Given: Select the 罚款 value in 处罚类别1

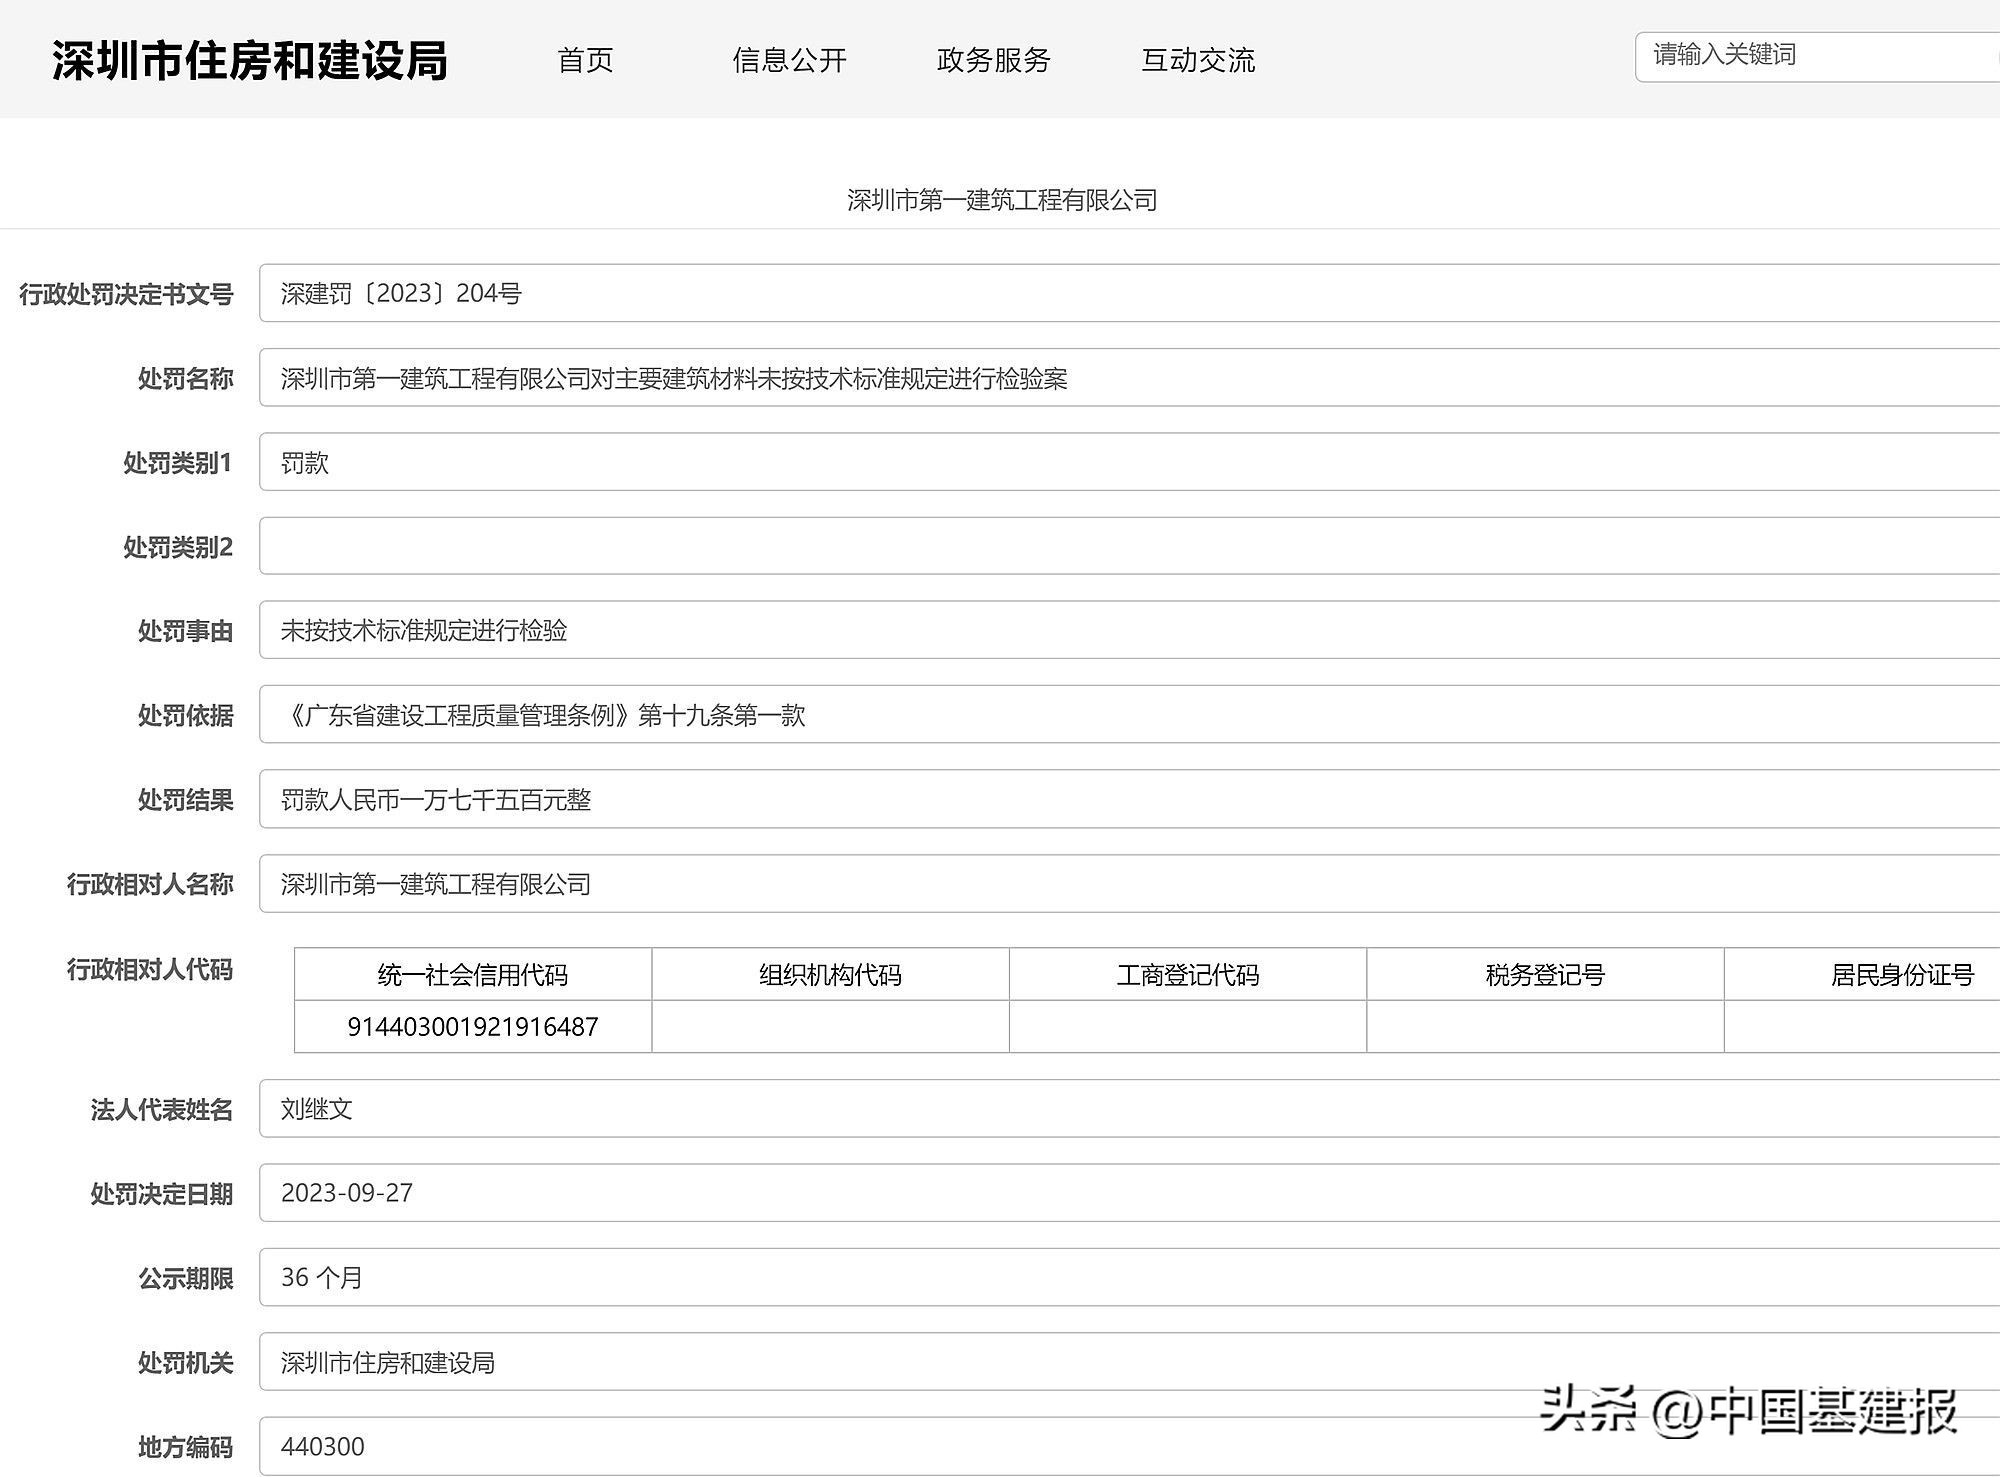Looking at the screenshot, I should (305, 462).
